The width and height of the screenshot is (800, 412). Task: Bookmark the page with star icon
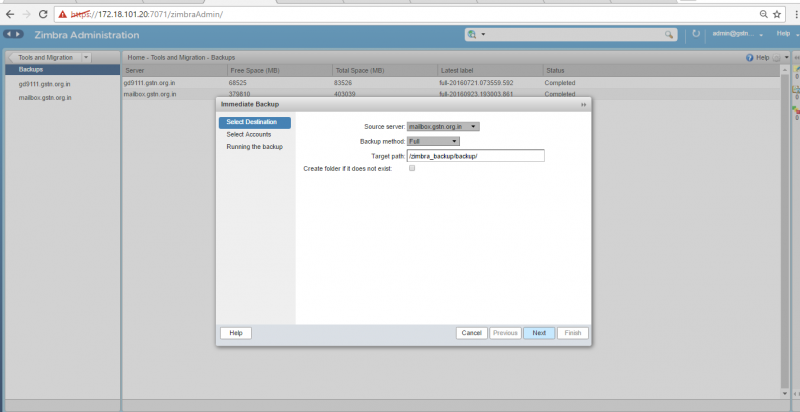[777, 14]
